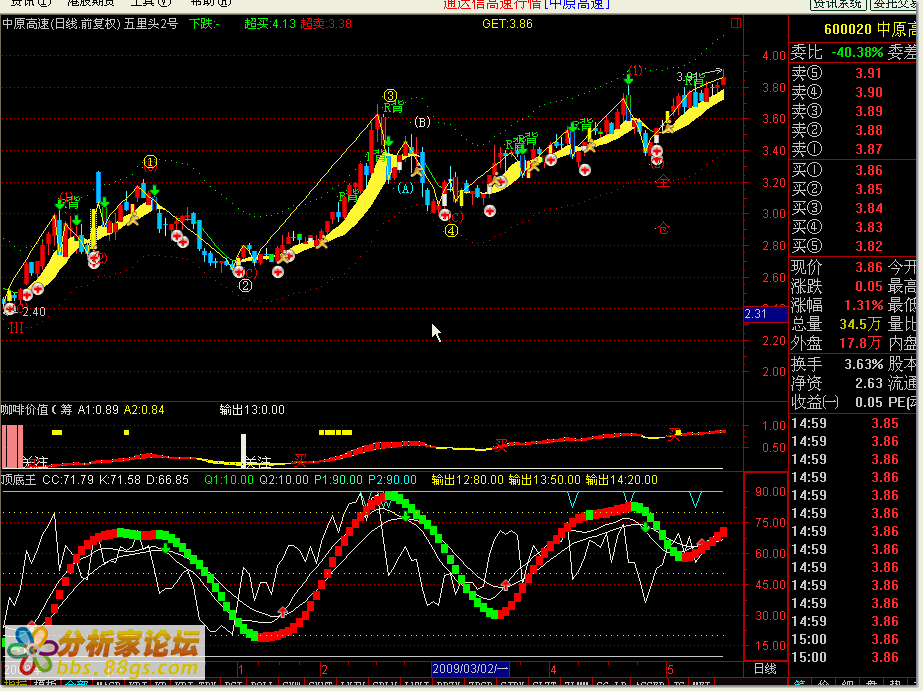Click the 资讯系统 button
923x691 pixels.
pyautogui.click(x=837, y=4)
